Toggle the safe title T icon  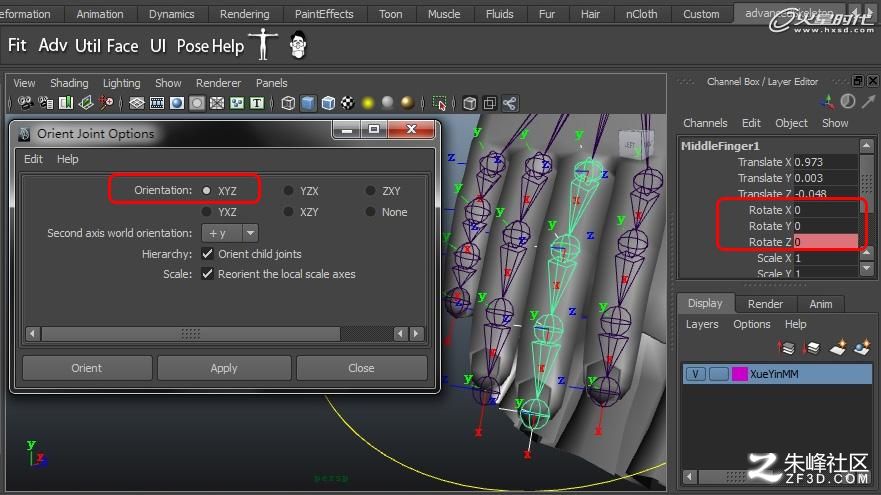257,103
